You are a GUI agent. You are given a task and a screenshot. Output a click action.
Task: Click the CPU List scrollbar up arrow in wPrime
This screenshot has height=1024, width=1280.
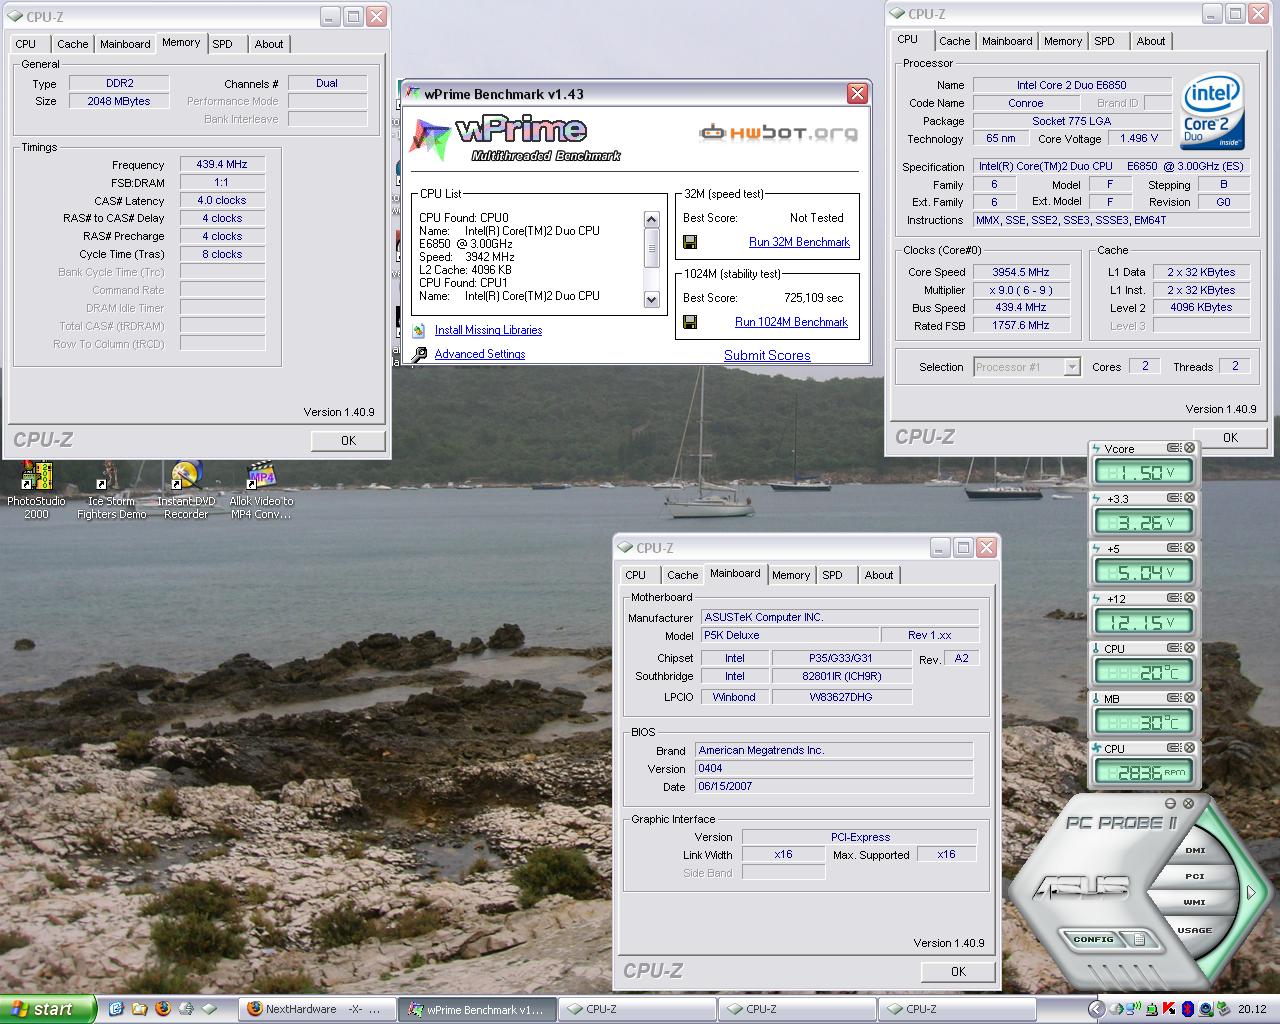652,220
